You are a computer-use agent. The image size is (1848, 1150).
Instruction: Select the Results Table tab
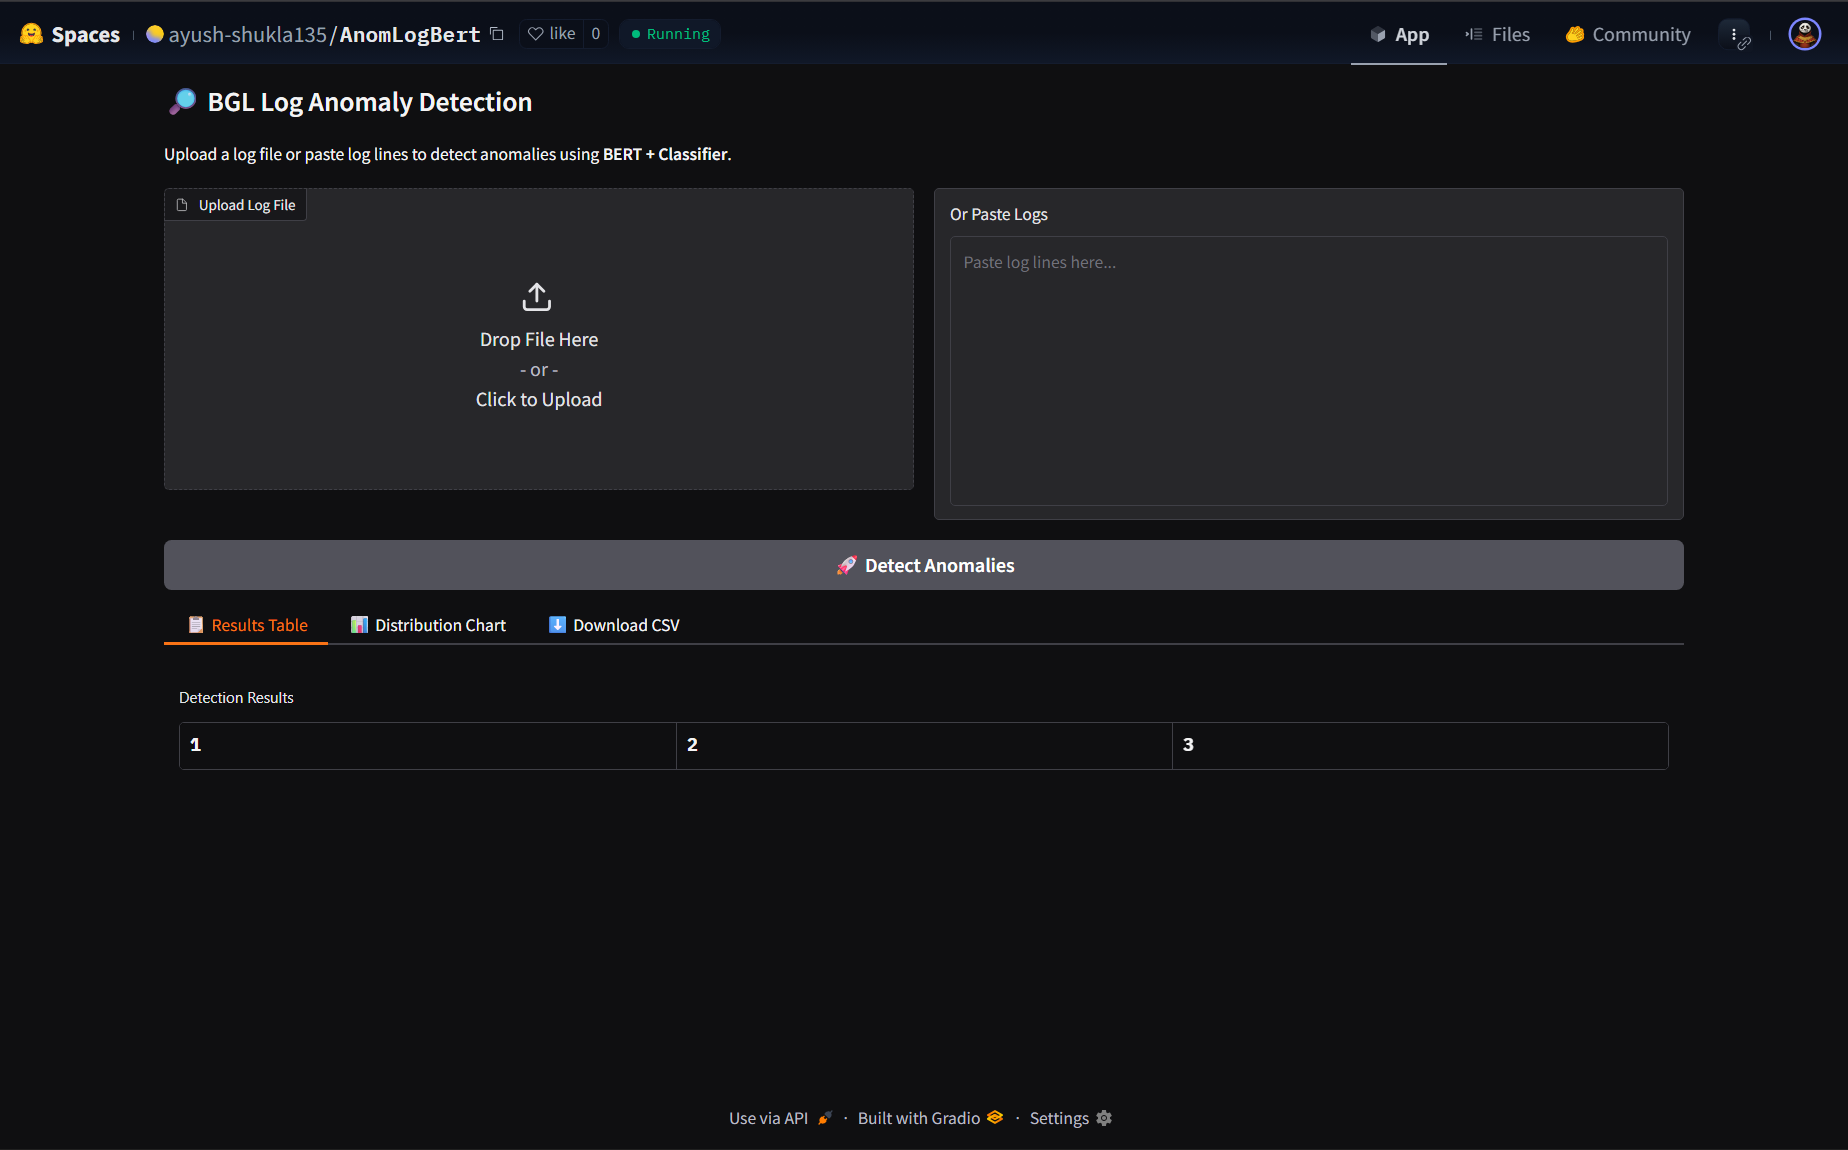coord(247,625)
